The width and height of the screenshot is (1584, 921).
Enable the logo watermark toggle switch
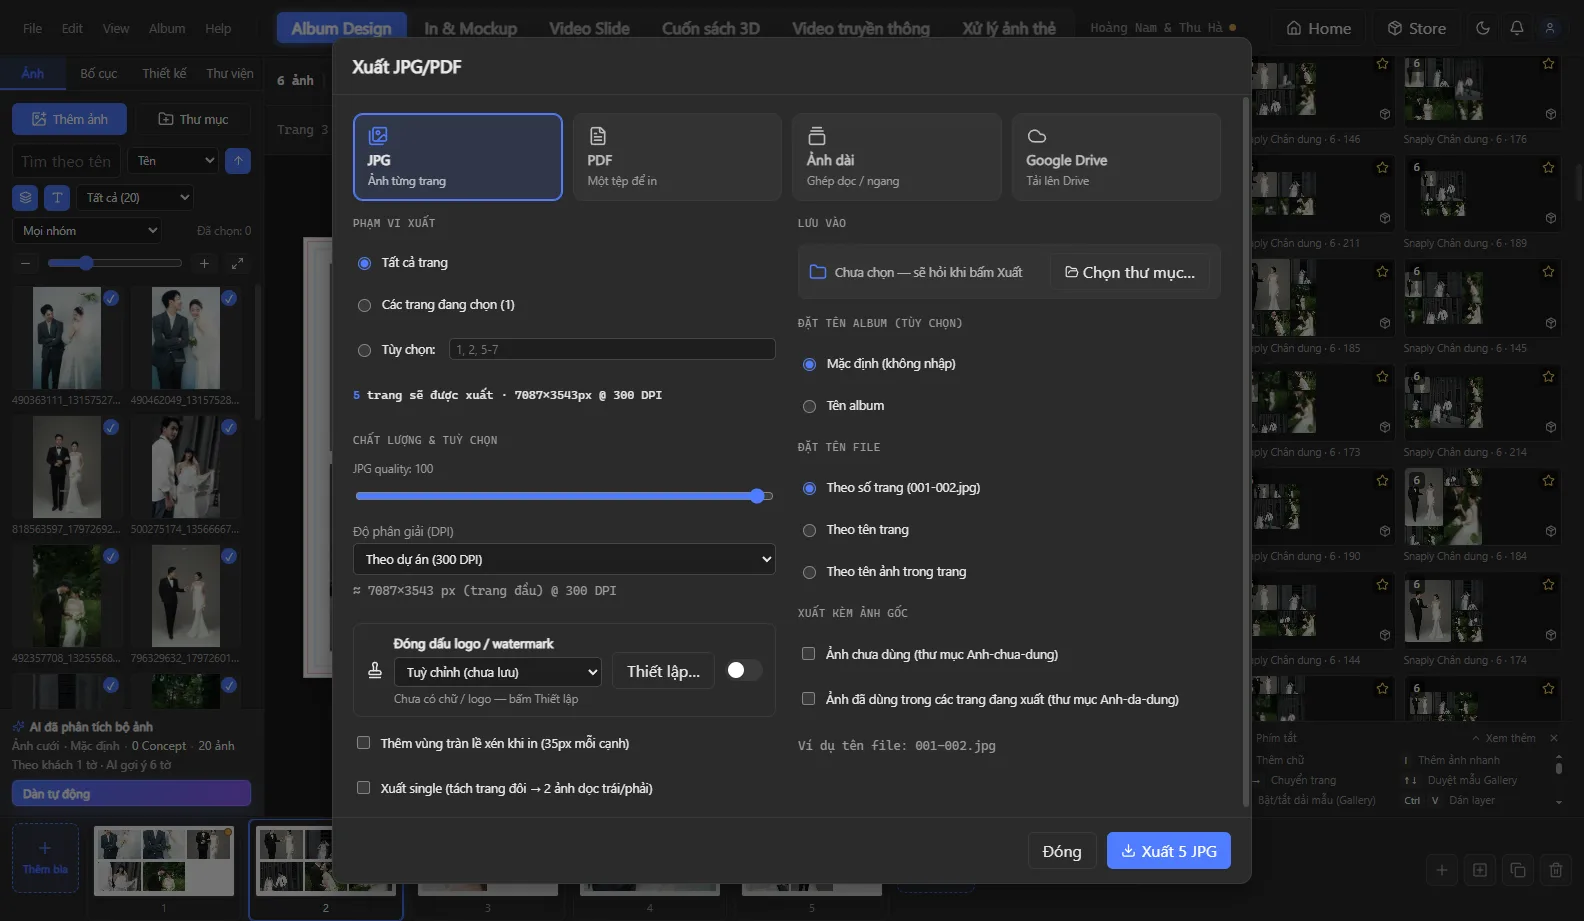(x=744, y=670)
